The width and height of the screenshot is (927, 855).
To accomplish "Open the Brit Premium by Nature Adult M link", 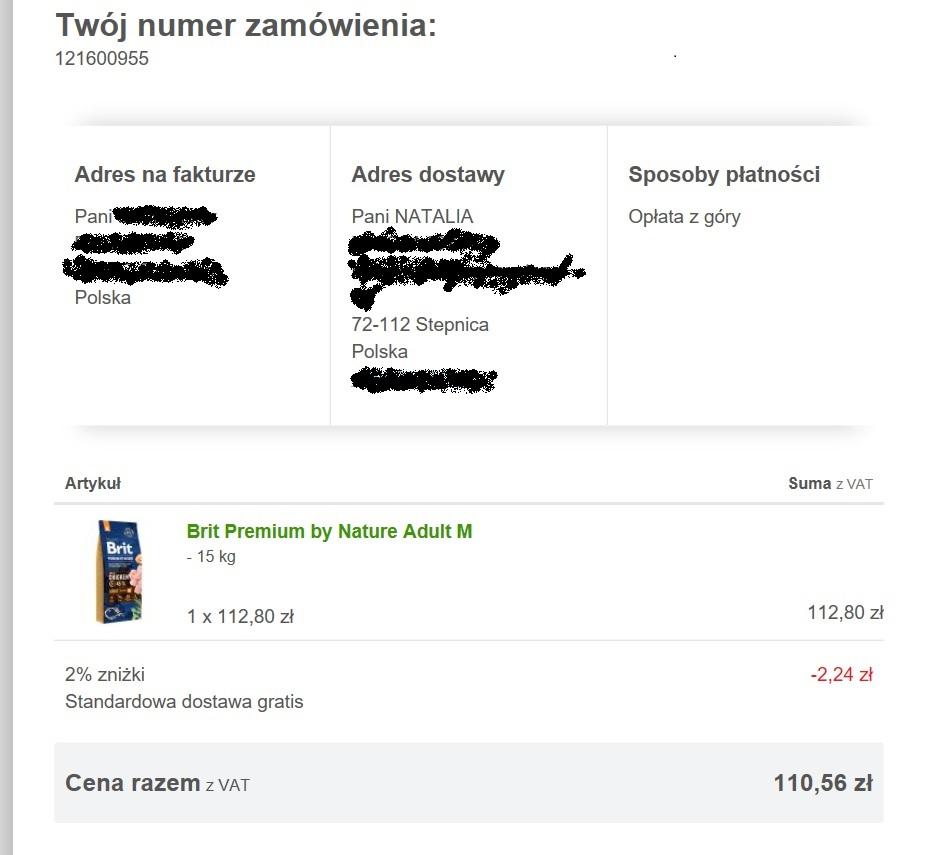I will (x=329, y=532).
